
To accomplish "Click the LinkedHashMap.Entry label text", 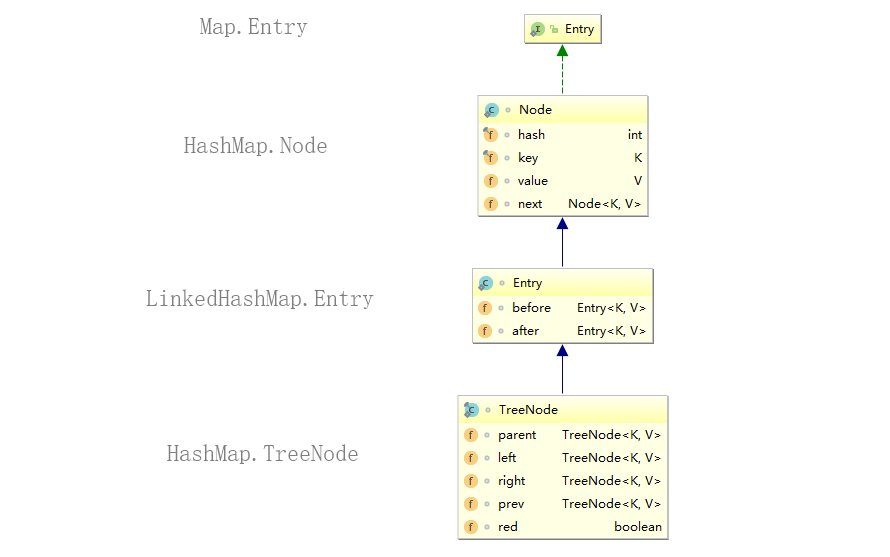I will pyautogui.click(x=259, y=299).
